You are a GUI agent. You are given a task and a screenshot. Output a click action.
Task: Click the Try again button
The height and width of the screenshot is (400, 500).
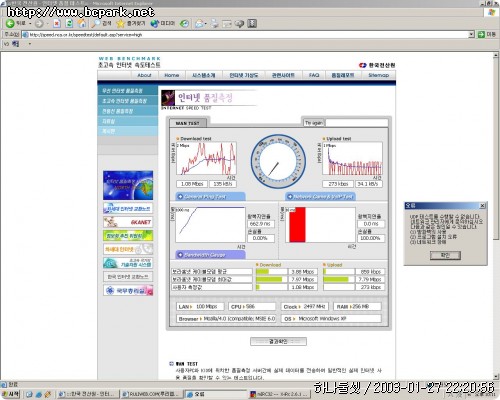[313, 123]
